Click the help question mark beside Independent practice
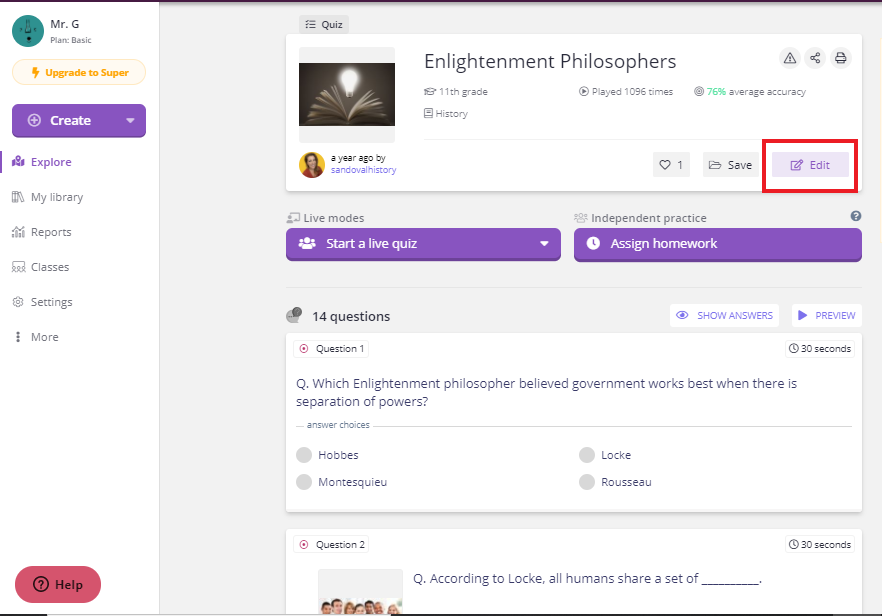 click(x=856, y=216)
